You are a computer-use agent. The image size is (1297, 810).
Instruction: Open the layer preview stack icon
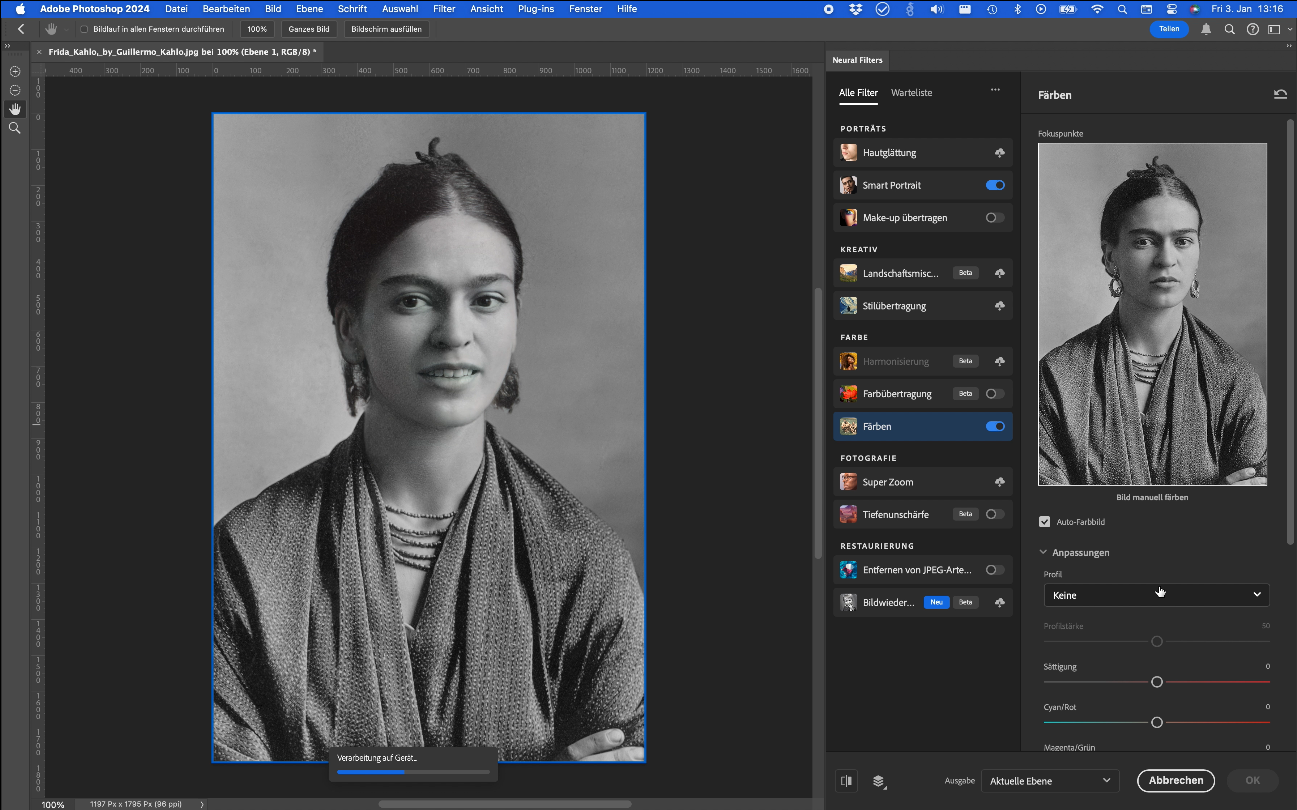click(879, 781)
